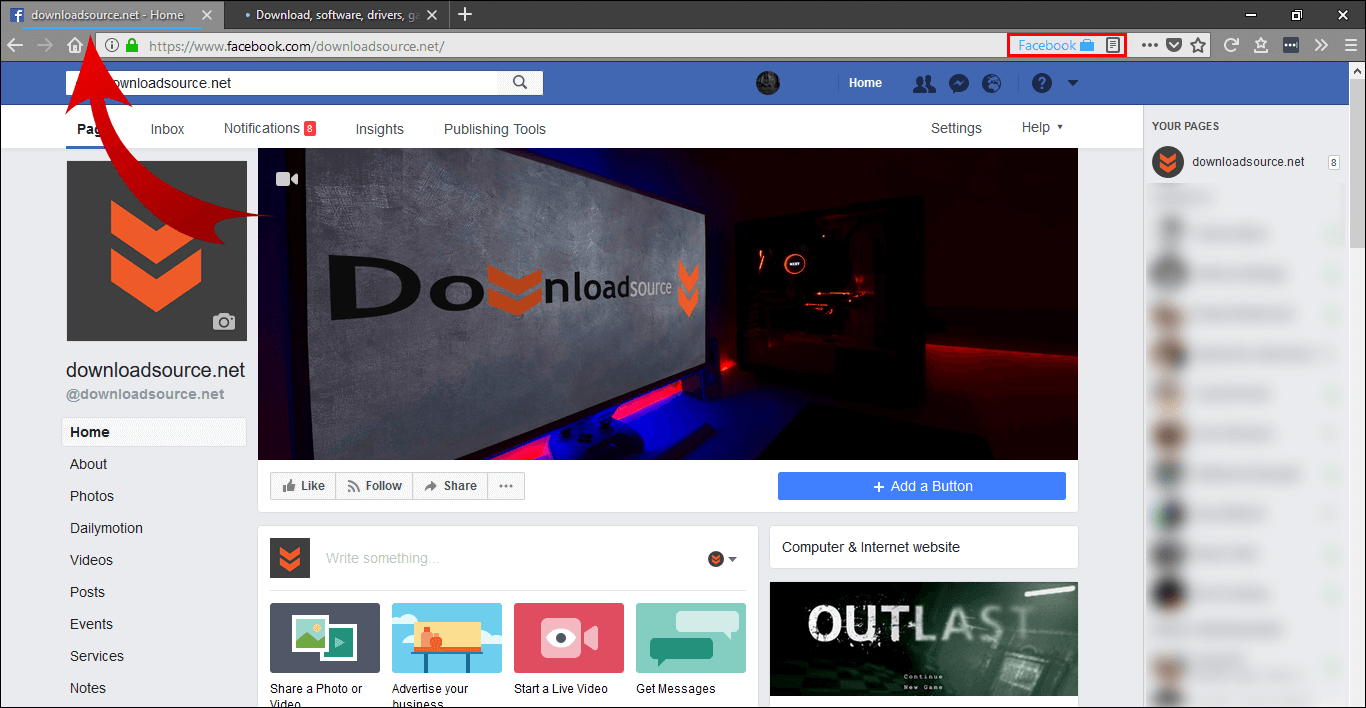
Task: Click the Follow button
Action: [x=374, y=486]
